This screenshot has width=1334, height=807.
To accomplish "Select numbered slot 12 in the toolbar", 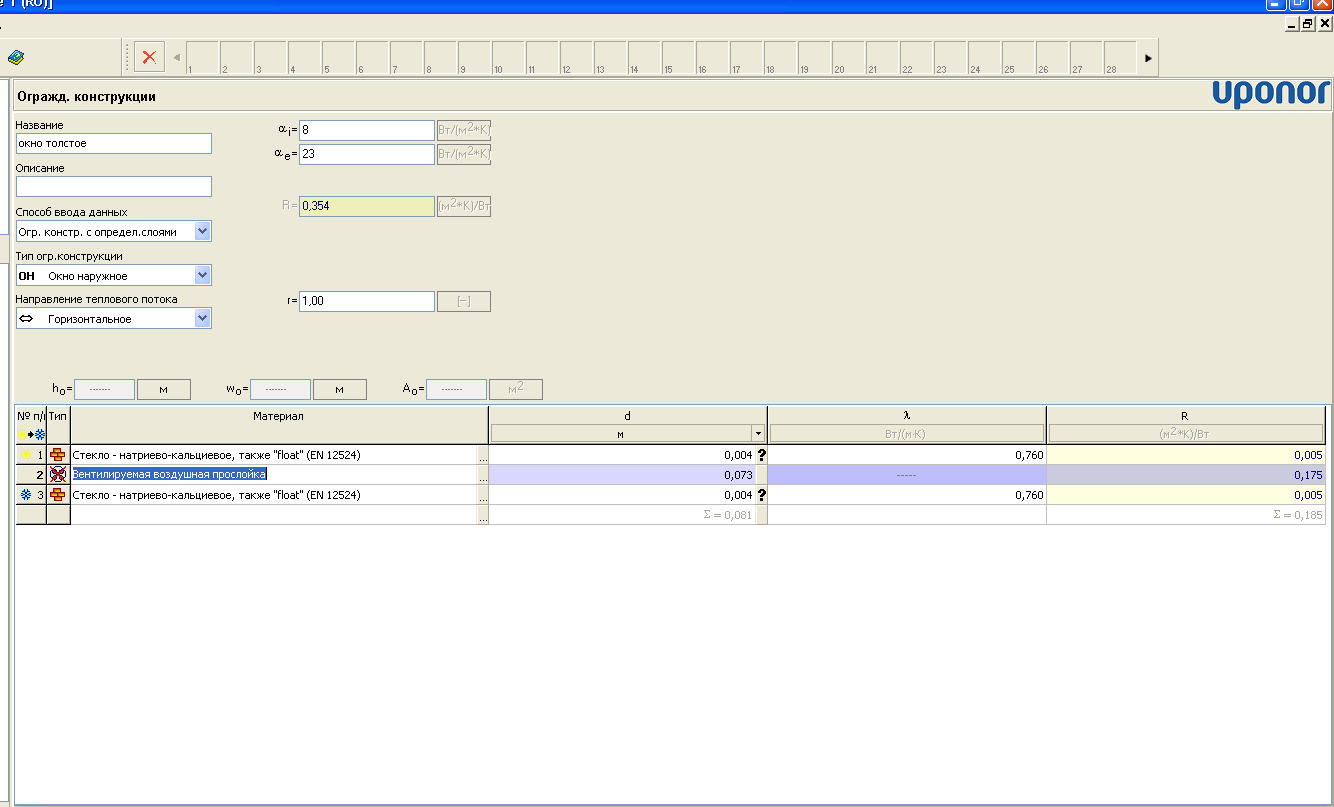I will pyautogui.click(x=576, y=58).
